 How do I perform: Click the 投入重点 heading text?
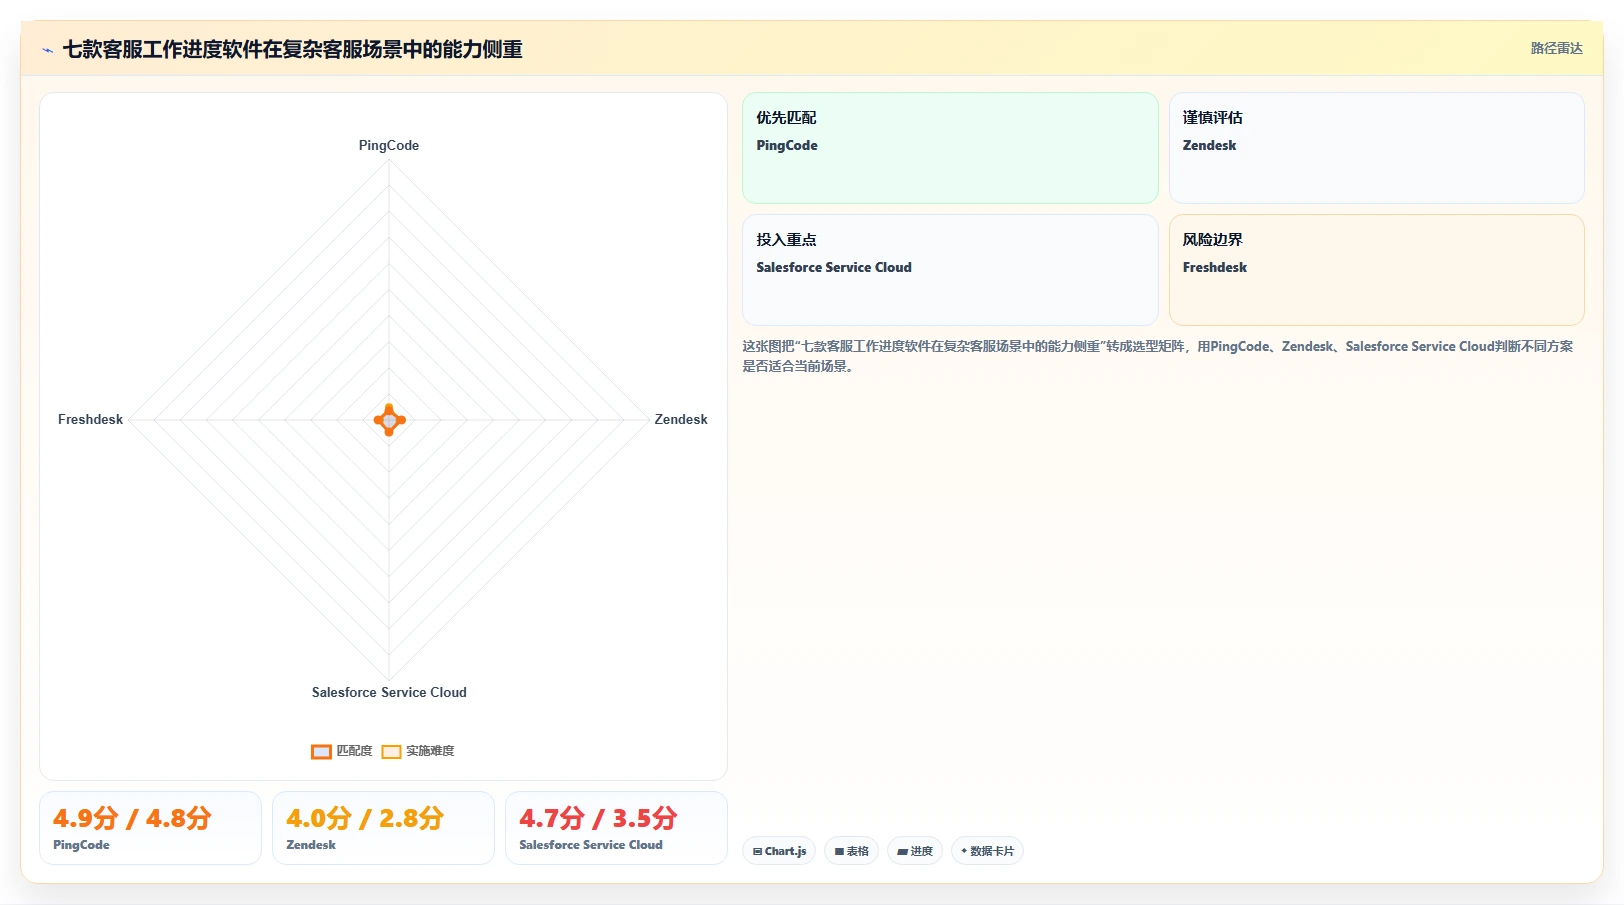pos(786,240)
